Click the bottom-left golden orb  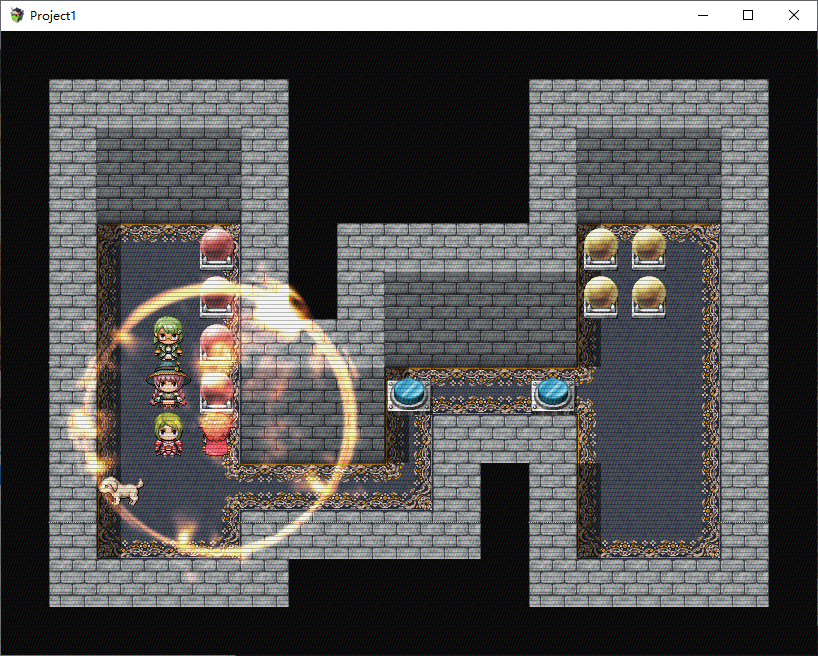tap(600, 296)
